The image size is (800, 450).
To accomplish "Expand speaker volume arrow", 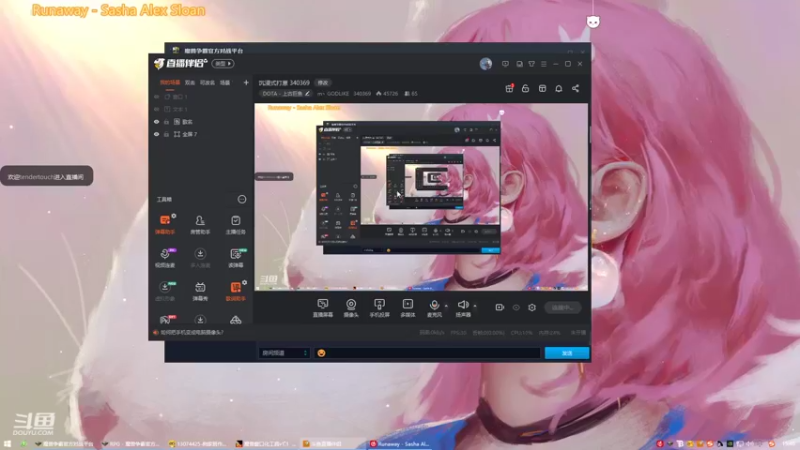I will [475, 306].
